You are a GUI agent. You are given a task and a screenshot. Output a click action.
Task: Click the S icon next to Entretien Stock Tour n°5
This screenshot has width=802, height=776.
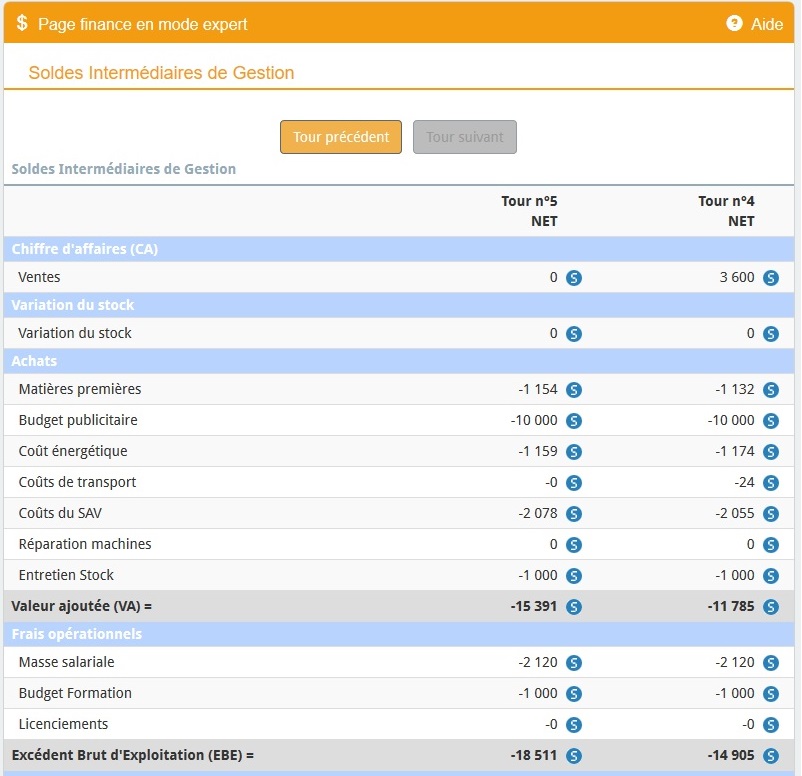tap(572, 575)
